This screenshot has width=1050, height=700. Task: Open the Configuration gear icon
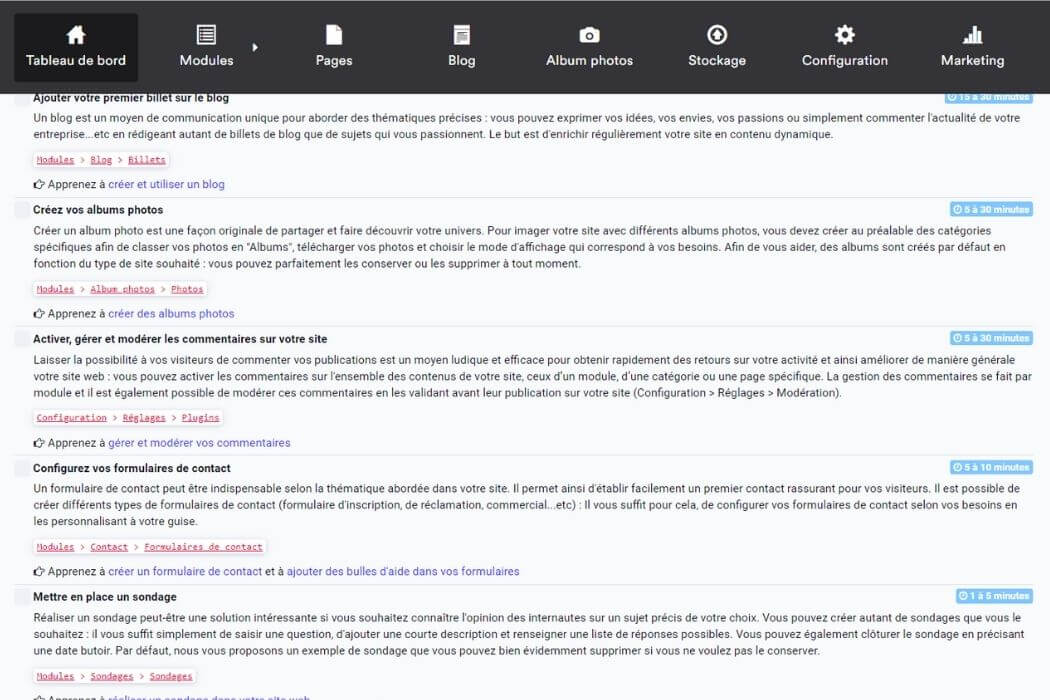tap(844, 33)
